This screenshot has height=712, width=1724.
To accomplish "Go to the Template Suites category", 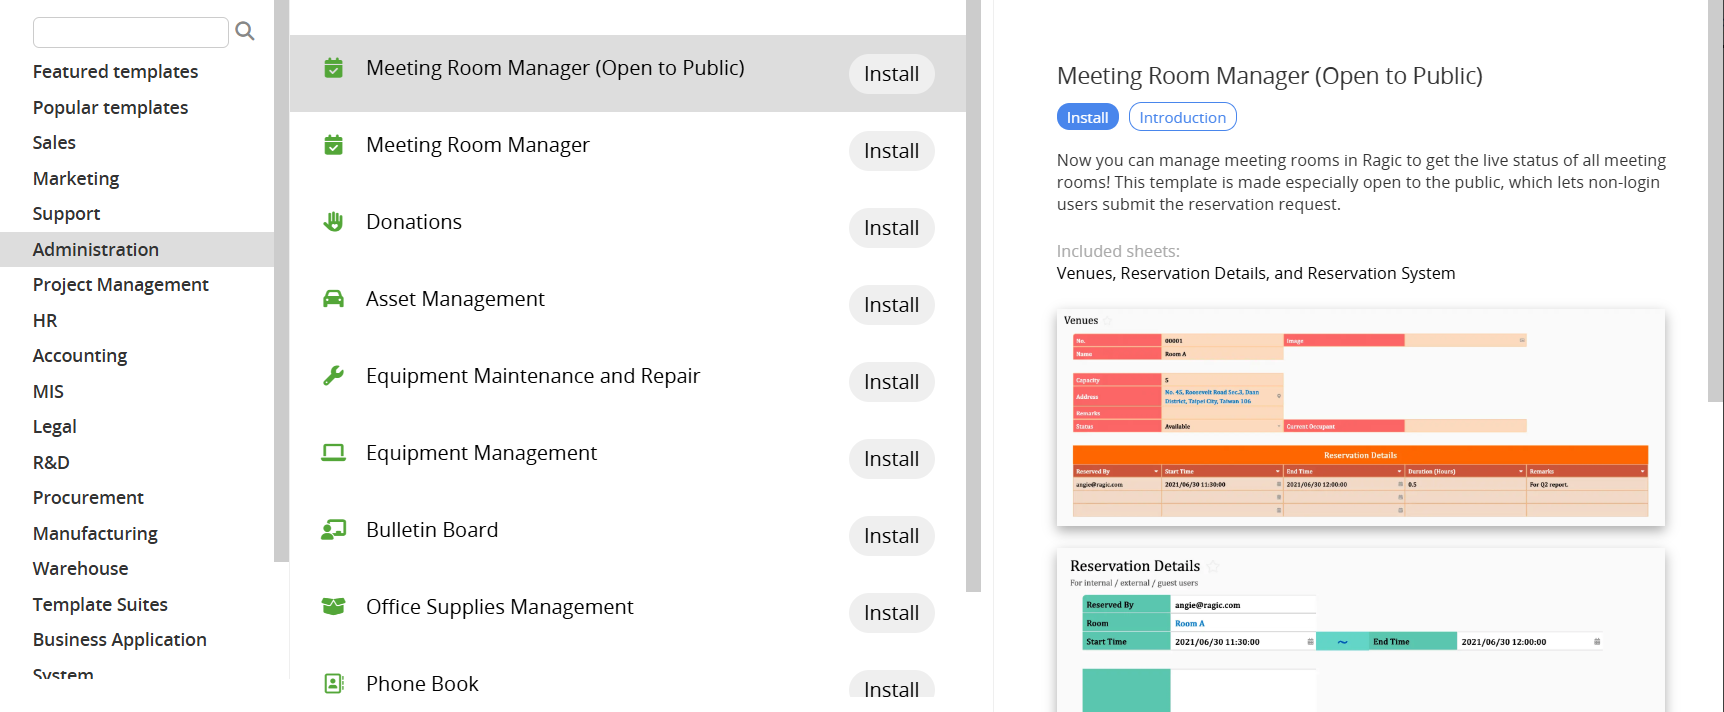I will click(100, 605).
